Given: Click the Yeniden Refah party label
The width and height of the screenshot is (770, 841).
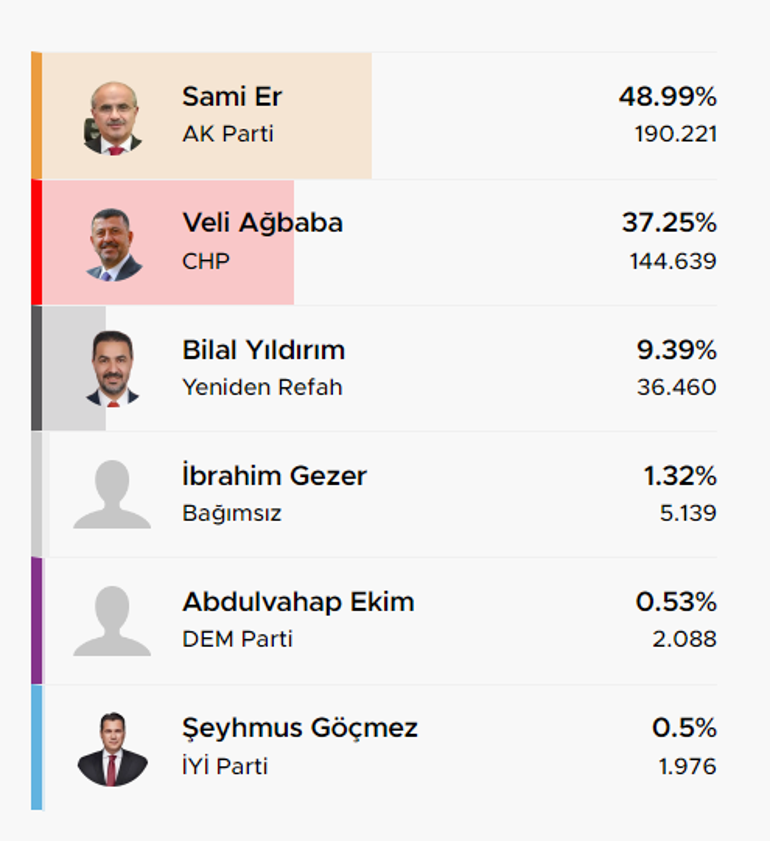Looking at the screenshot, I should tap(262, 387).
